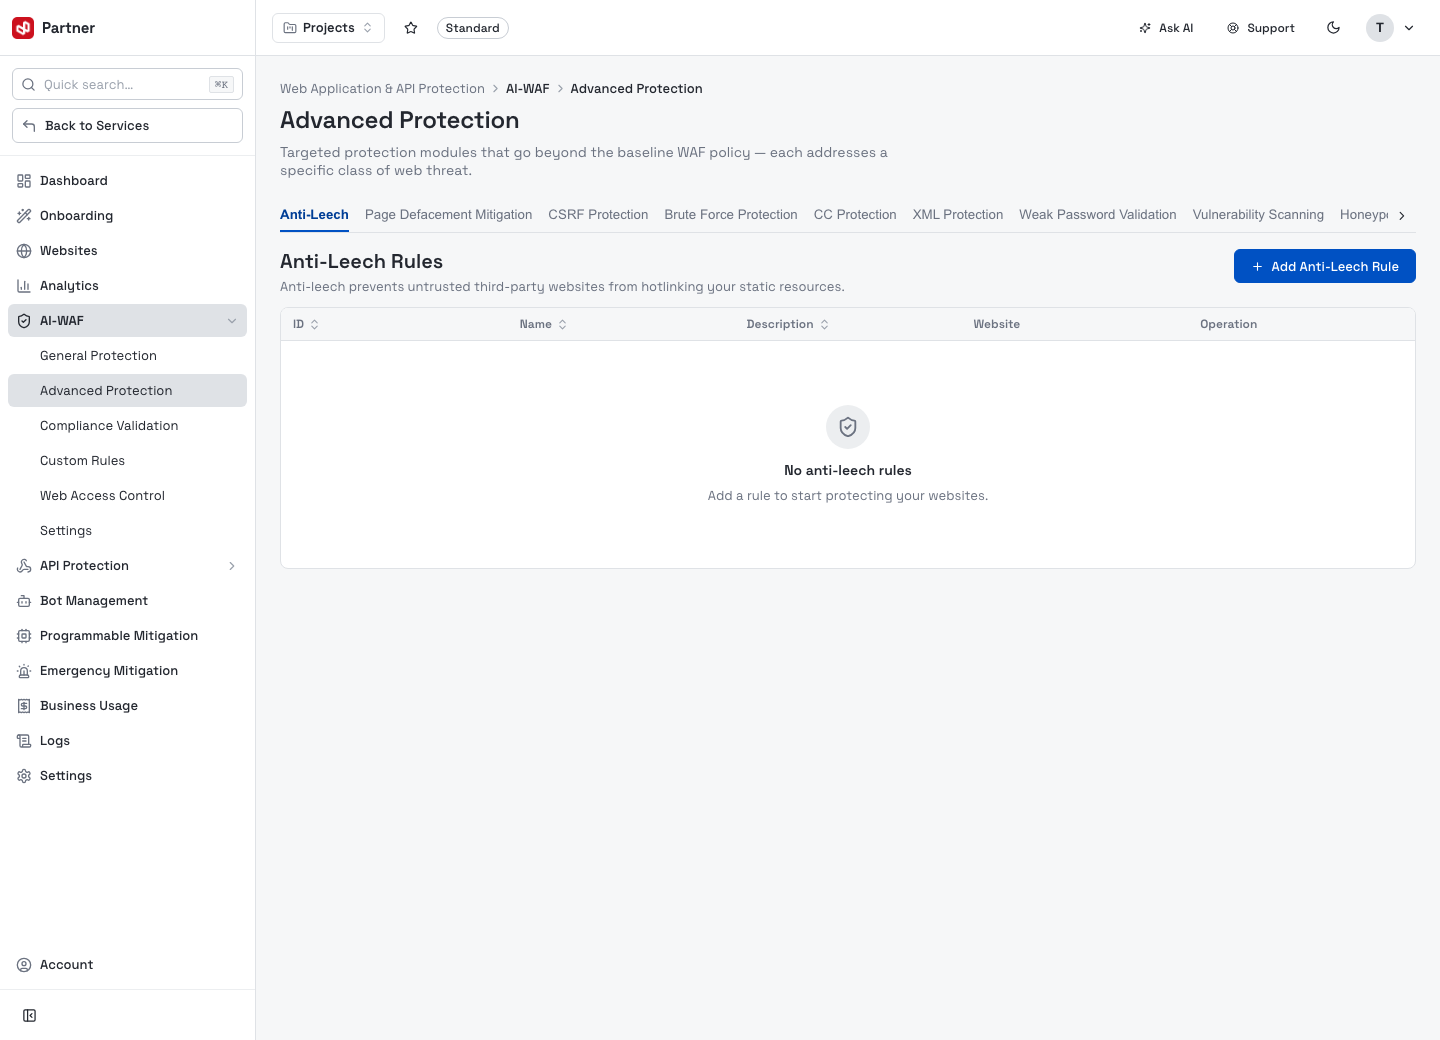Click the Emergency Mitigation siren icon
This screenshot has width=1440, height=1040.
click(24, 671)
